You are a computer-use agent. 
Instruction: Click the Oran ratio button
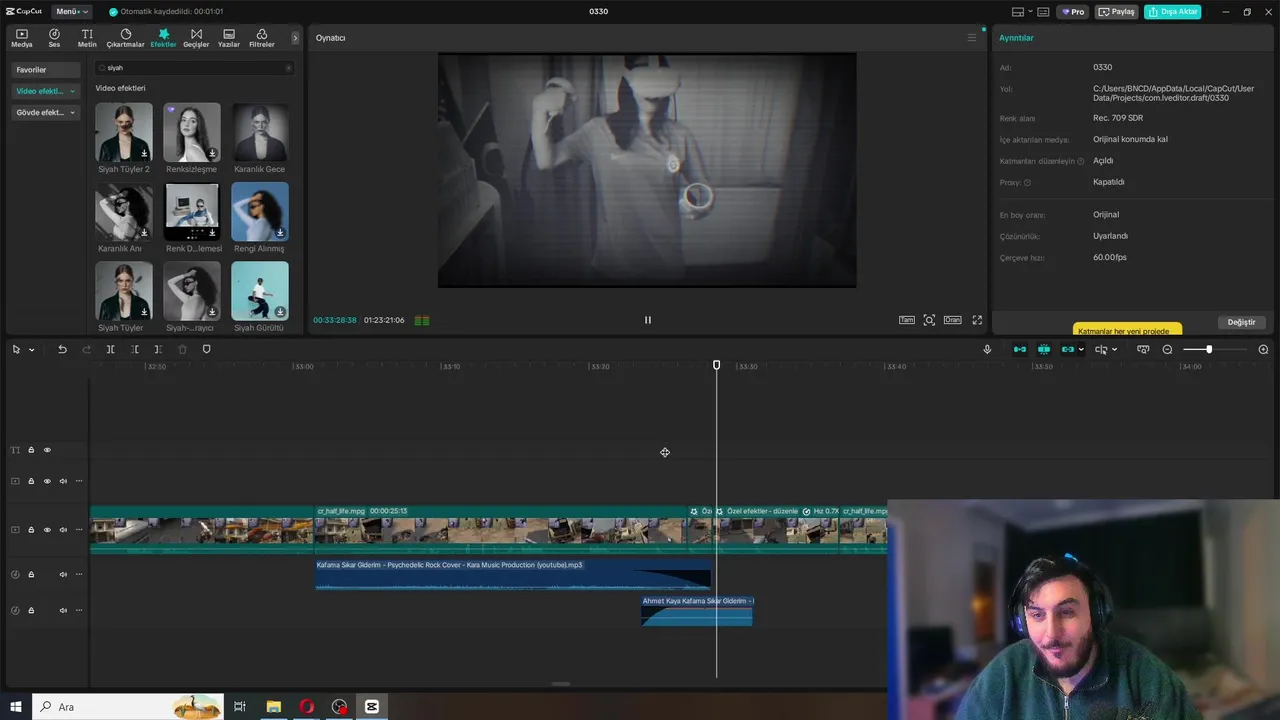pyautogui.click(x=952, y=320)
